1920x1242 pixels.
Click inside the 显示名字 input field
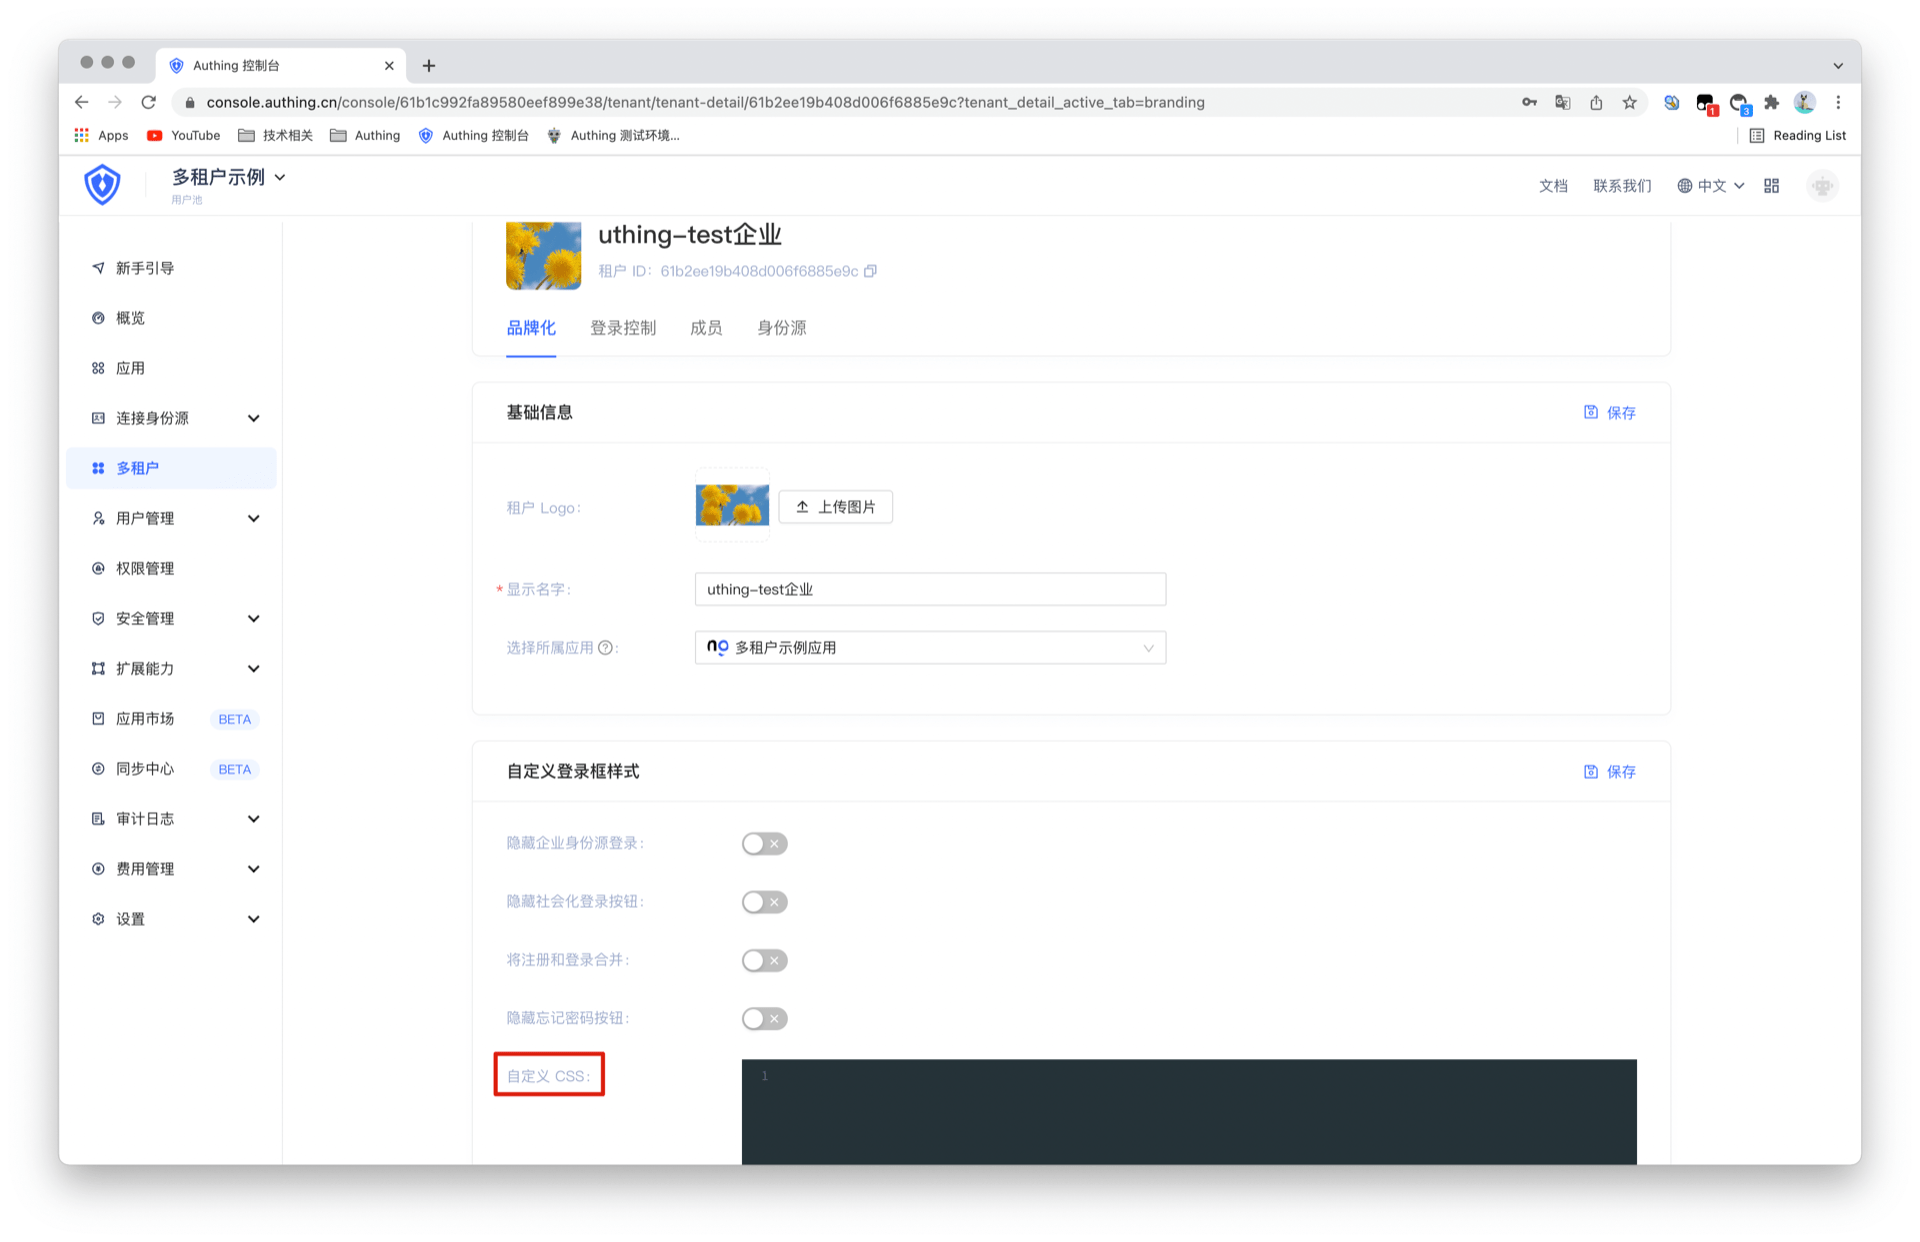(x=929, y=589)
